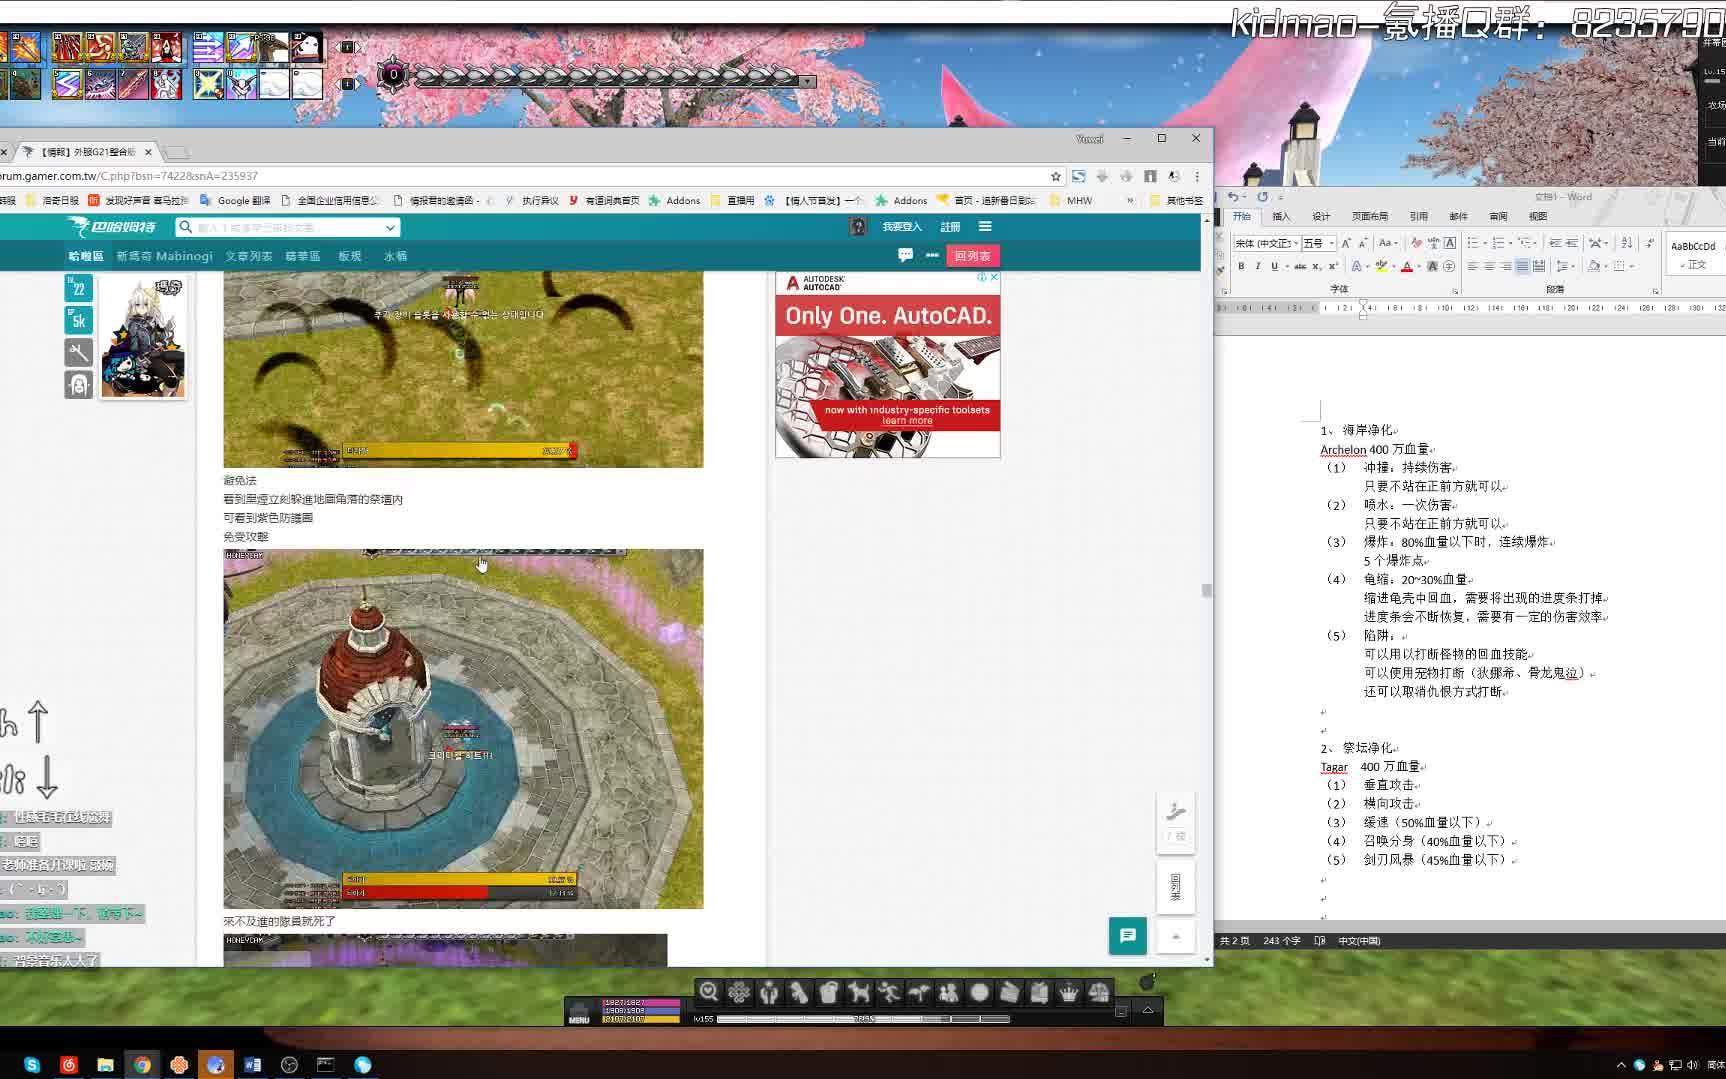This screenshot has height=1079, width=1726.
Task: Click the floating teal chat button
Action: pos(1127,936)
